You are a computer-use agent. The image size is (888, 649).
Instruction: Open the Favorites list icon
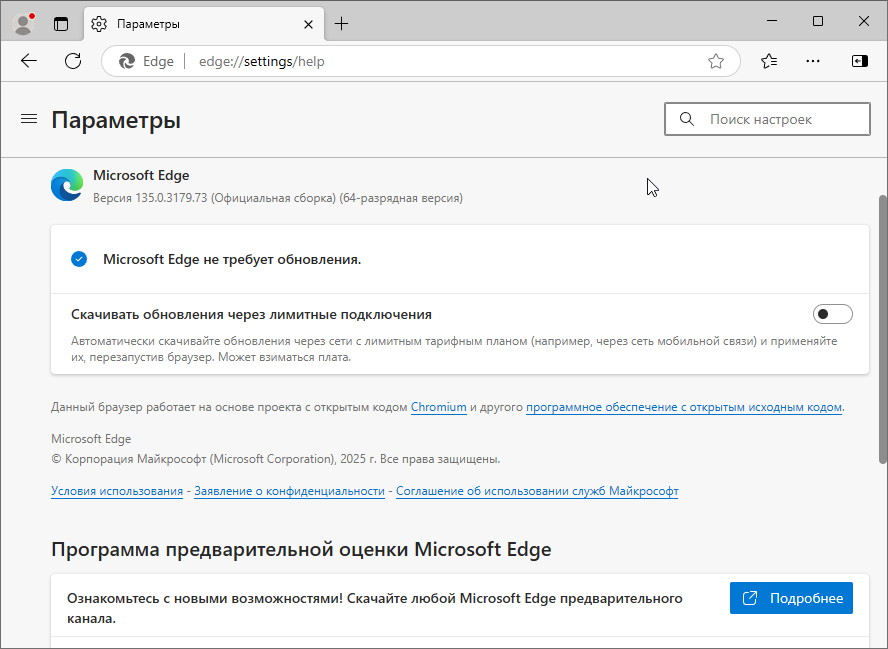pyautogui.click(x=768, y=61)
